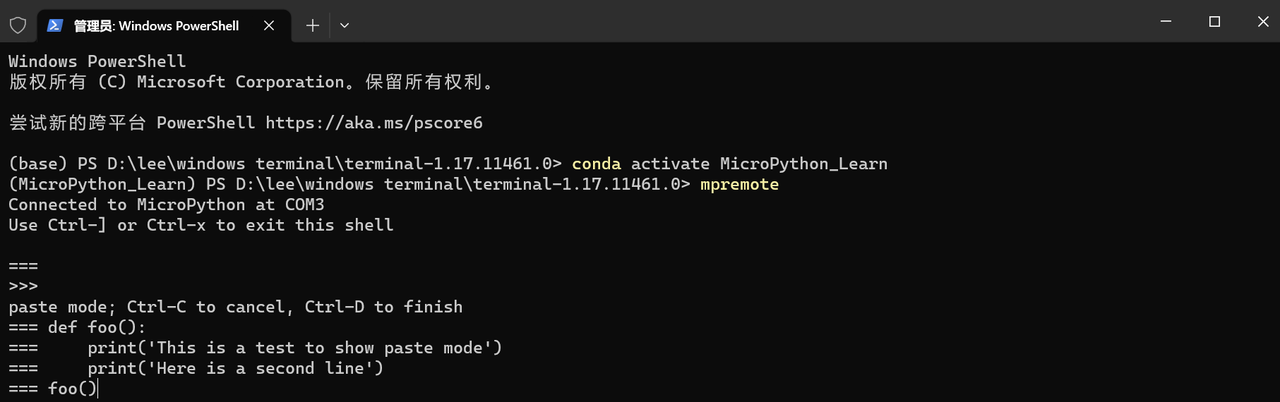The image size is (1280, 402).
Task: Click the >>> REPL prompt
Action: pos(23,286)
